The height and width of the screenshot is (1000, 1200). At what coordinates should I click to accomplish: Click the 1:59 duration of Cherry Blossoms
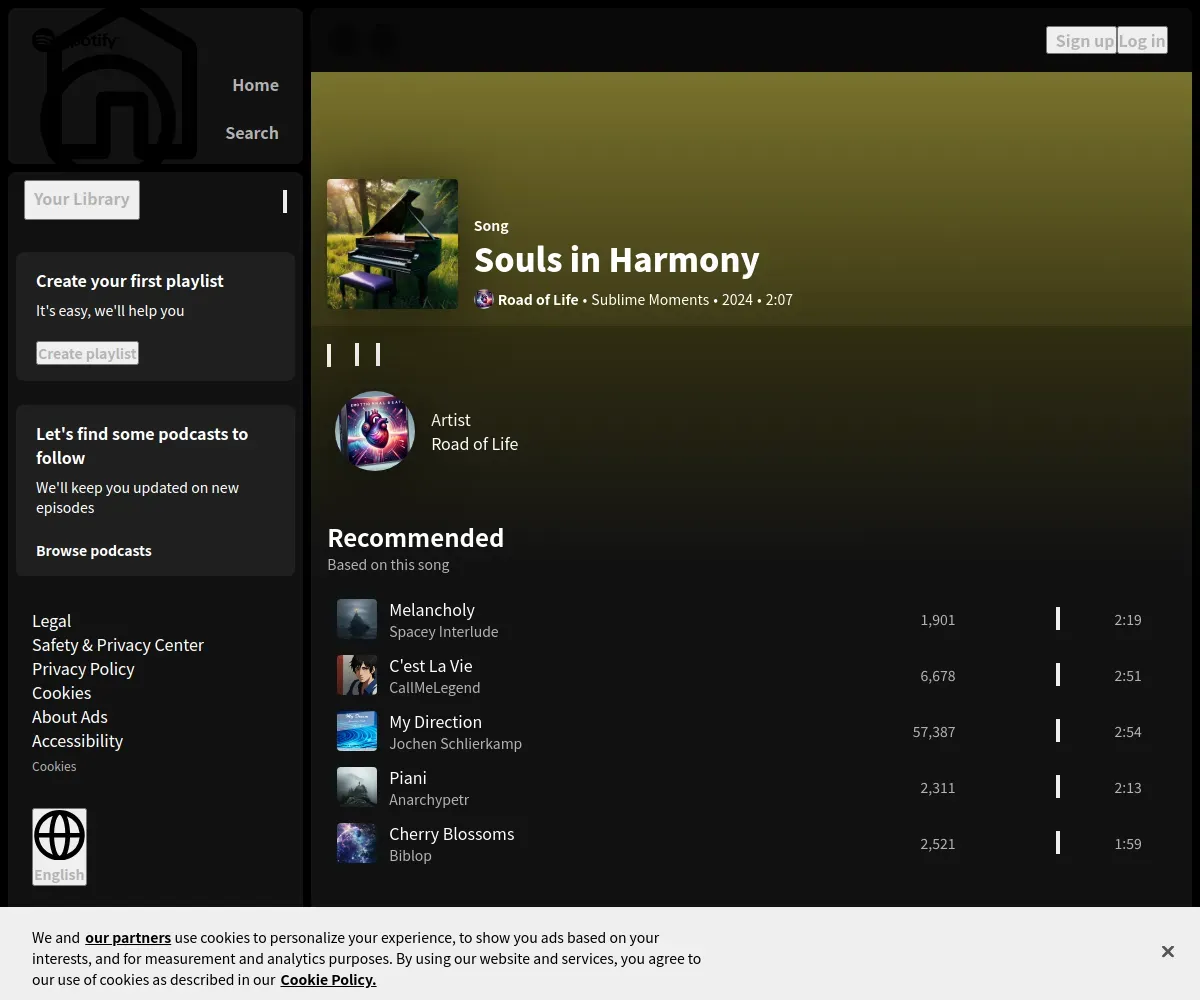pos(1128,844)
